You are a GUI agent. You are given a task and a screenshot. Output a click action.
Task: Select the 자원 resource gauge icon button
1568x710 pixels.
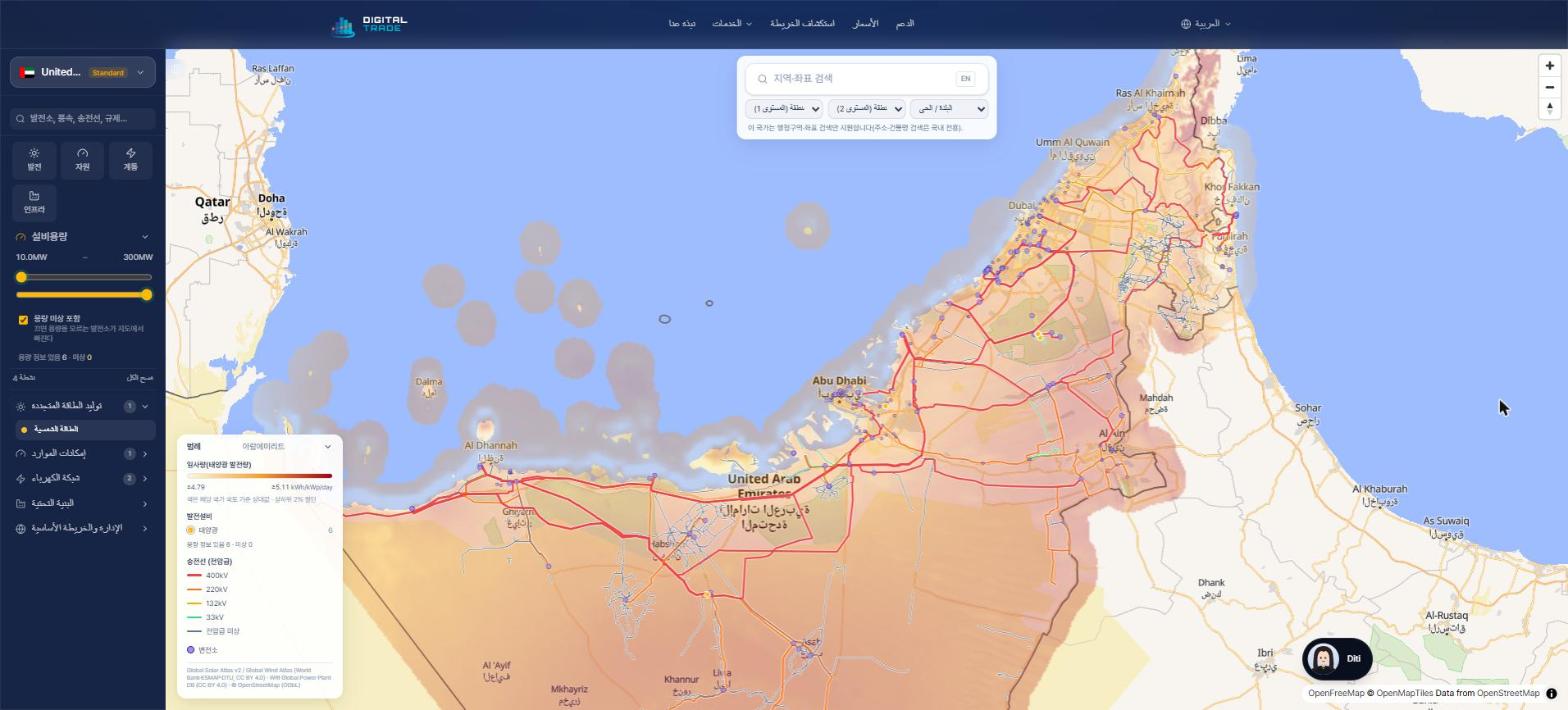[x=82, y=160]
